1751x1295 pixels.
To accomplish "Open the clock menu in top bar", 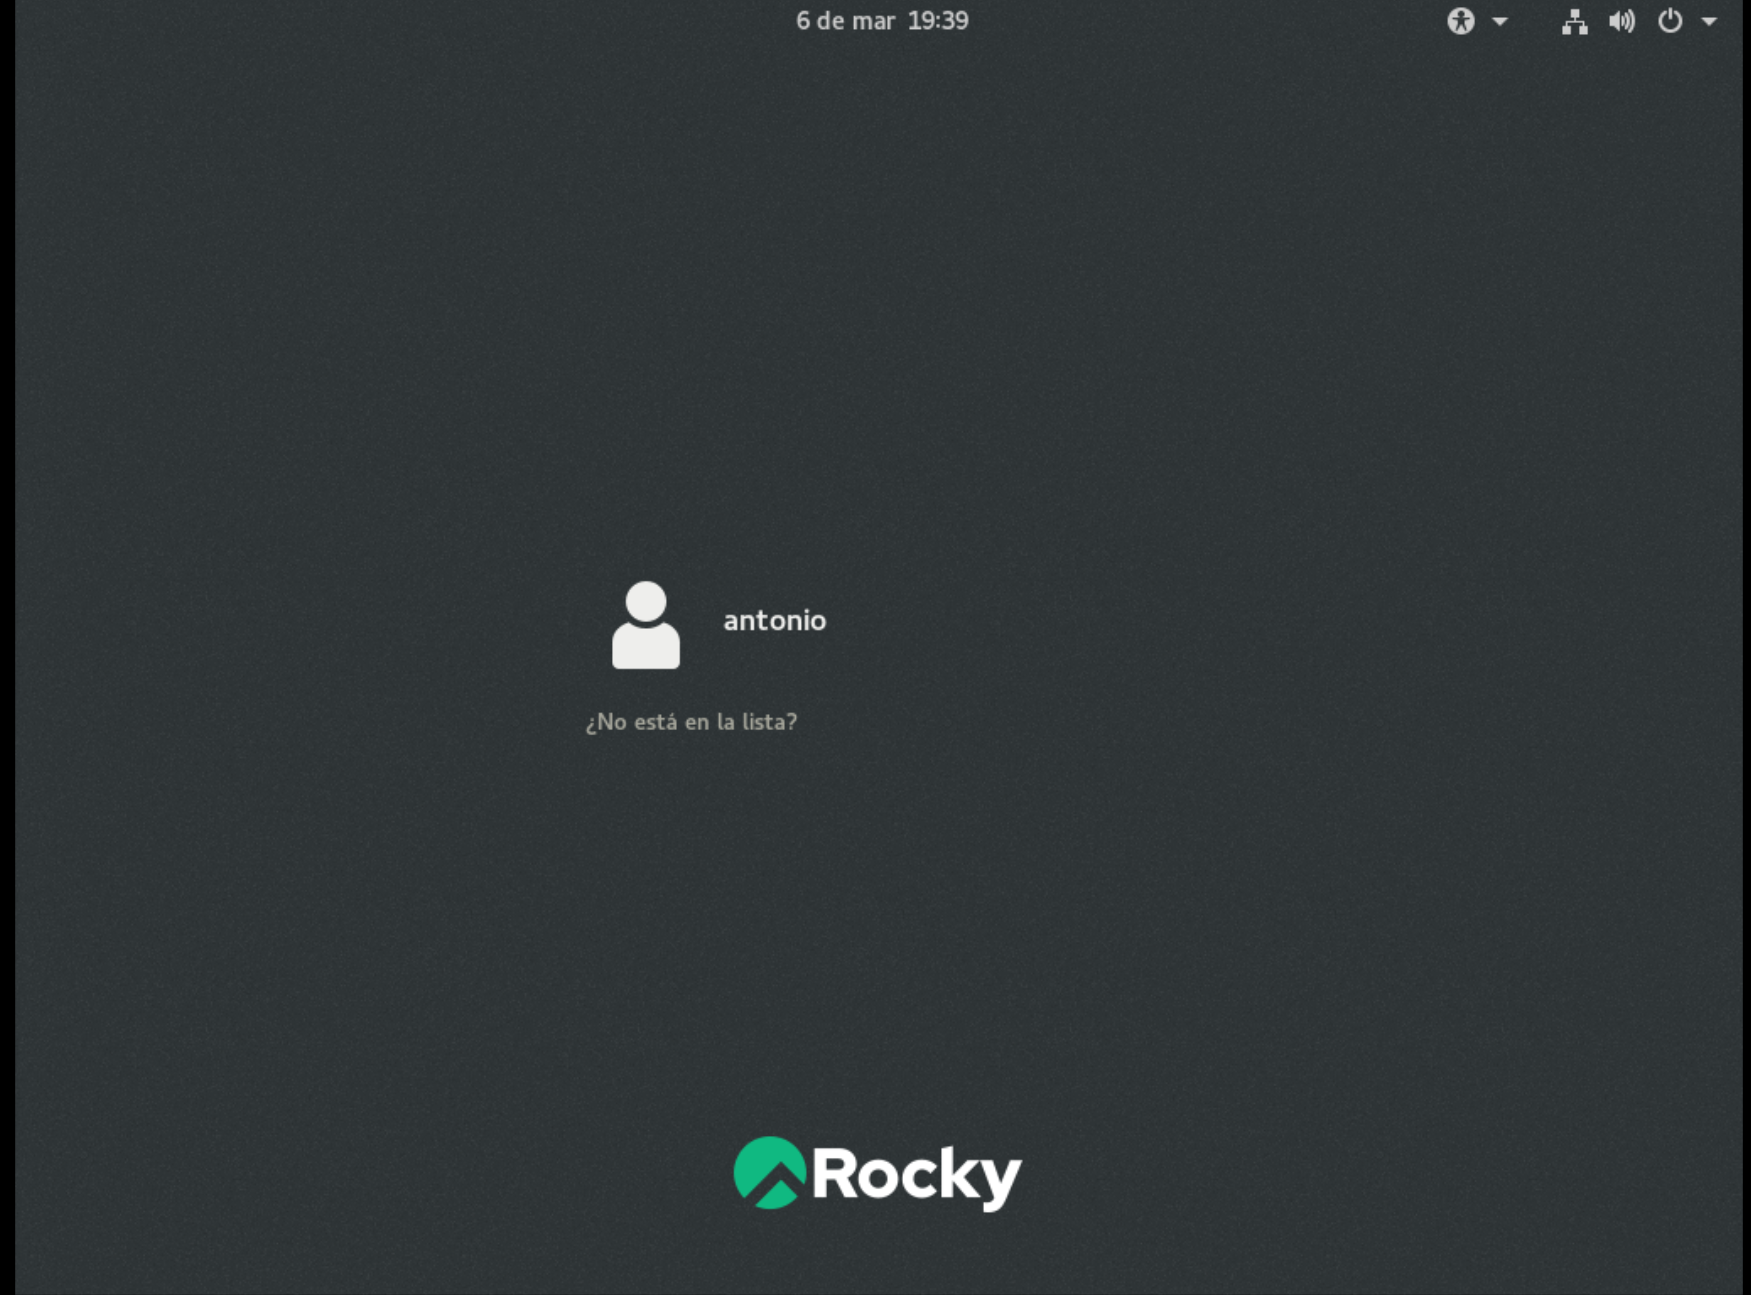I will 881,21.
